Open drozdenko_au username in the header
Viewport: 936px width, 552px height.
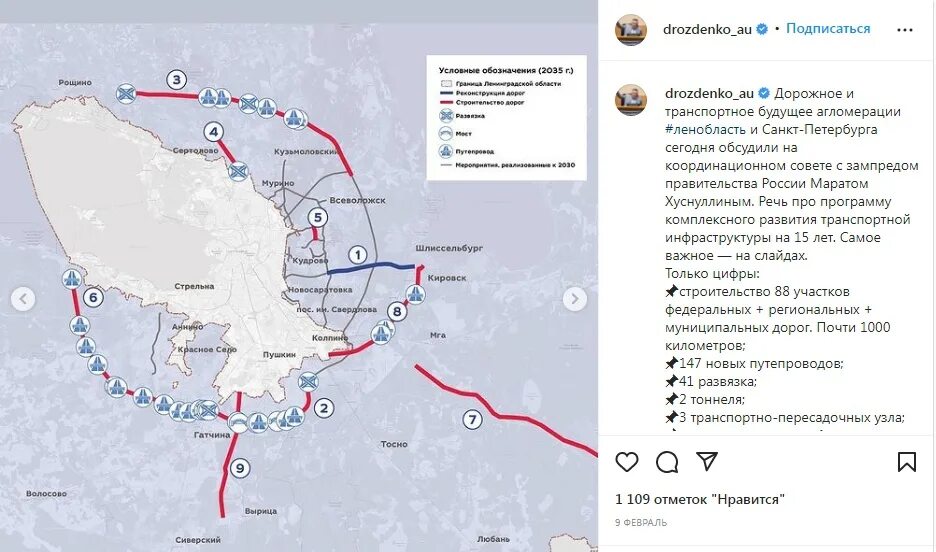coord(707,29)
